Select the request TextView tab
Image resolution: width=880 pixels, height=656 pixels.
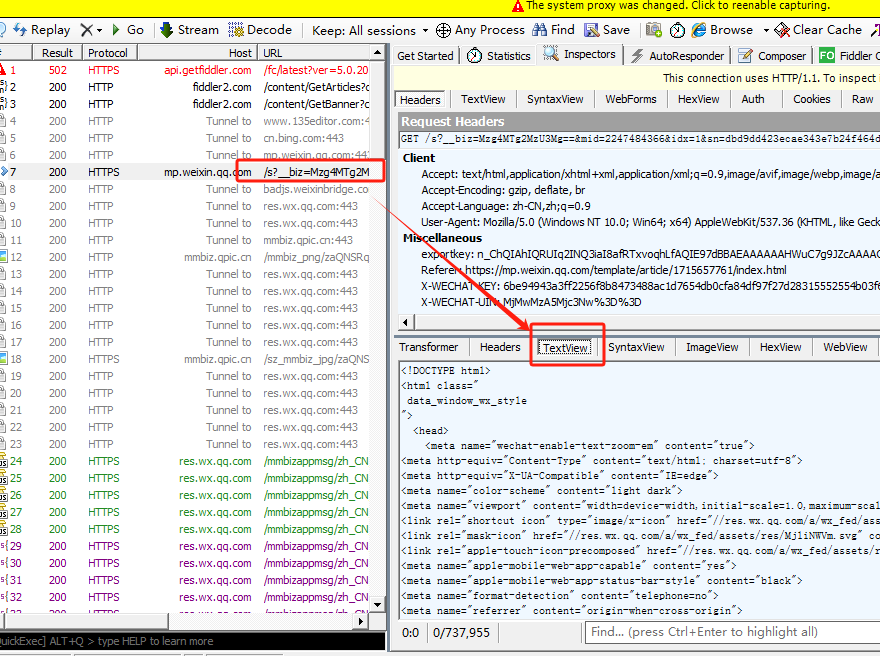(483, 99)
